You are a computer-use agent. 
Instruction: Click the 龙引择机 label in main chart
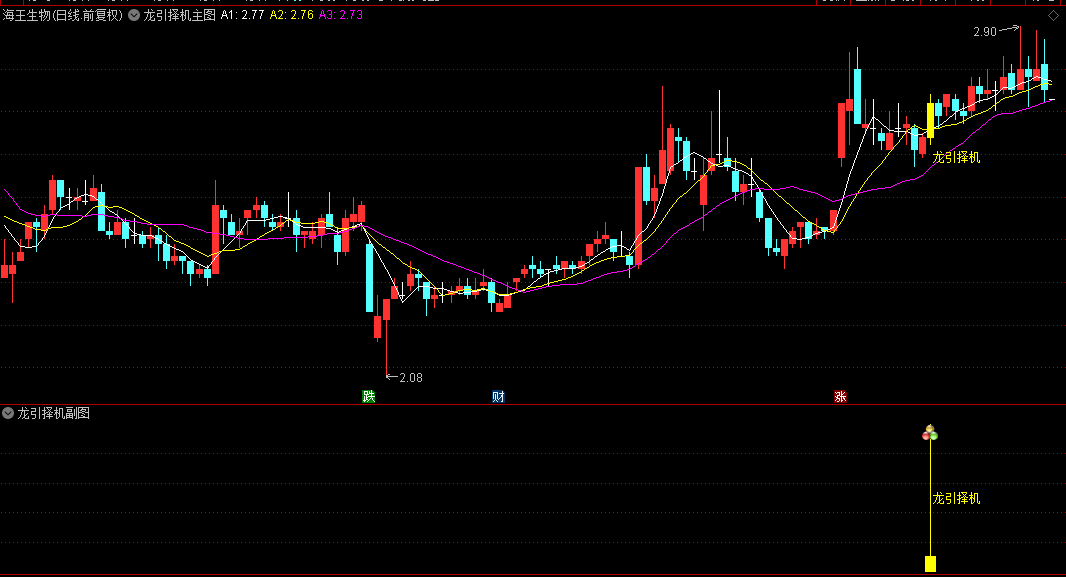(957, 158)
